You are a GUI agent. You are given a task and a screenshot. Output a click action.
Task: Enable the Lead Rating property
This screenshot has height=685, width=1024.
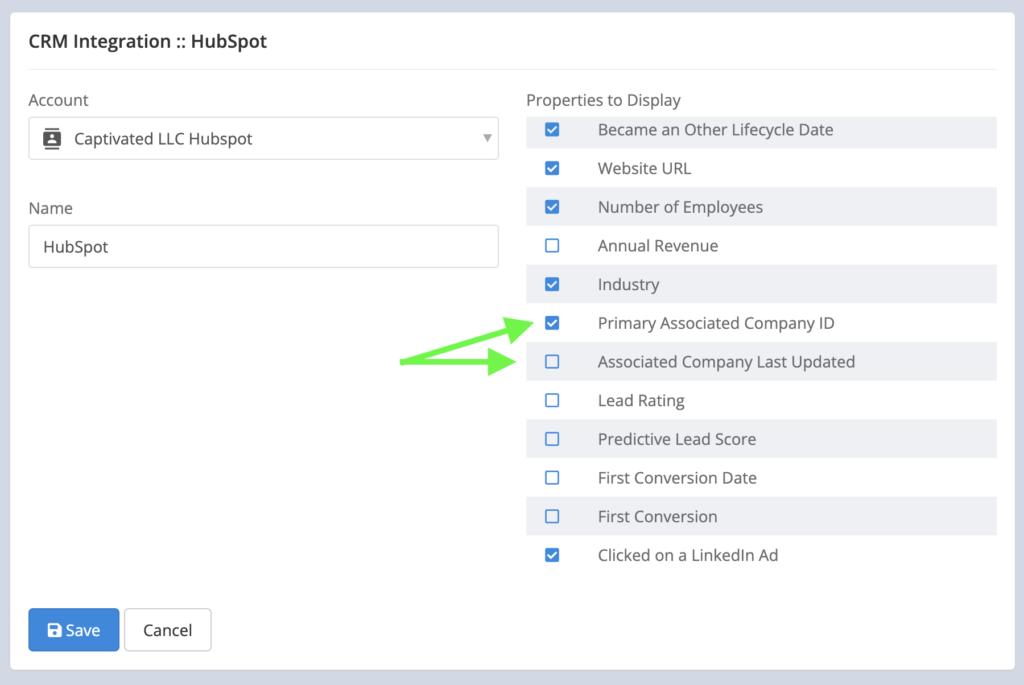(x=551, y=400)
